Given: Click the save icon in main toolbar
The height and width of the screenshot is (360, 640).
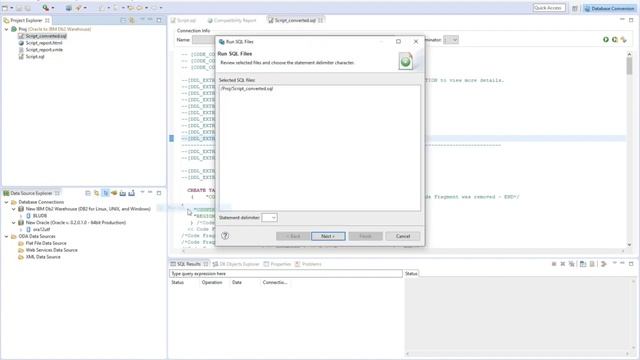Looking at the screenshot, I should click(x=19, y=8).
